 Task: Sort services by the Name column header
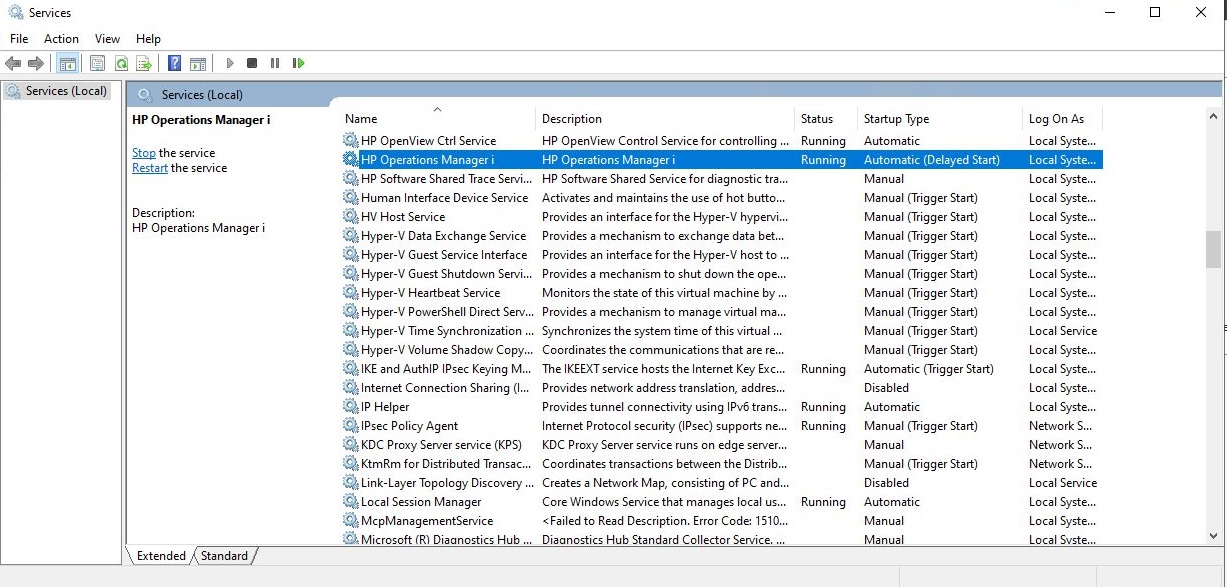point(437,119)
